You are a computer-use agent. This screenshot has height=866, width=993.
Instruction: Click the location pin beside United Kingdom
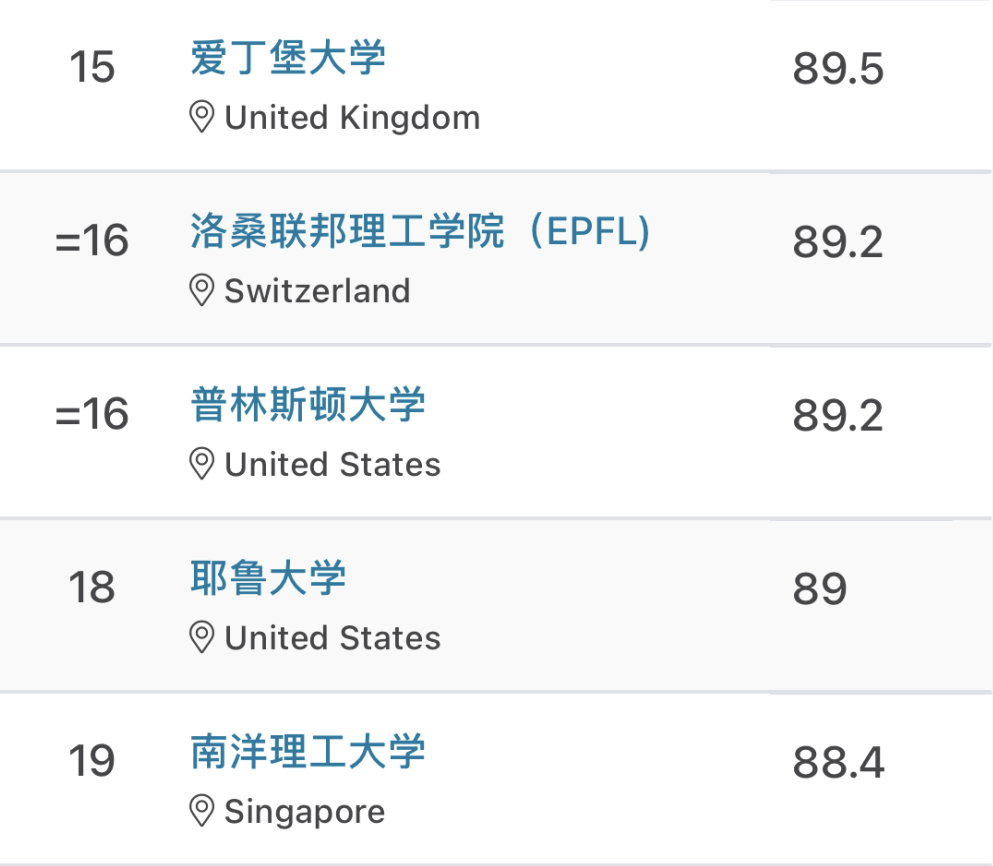pyautogui.click(x=202, y=118)
